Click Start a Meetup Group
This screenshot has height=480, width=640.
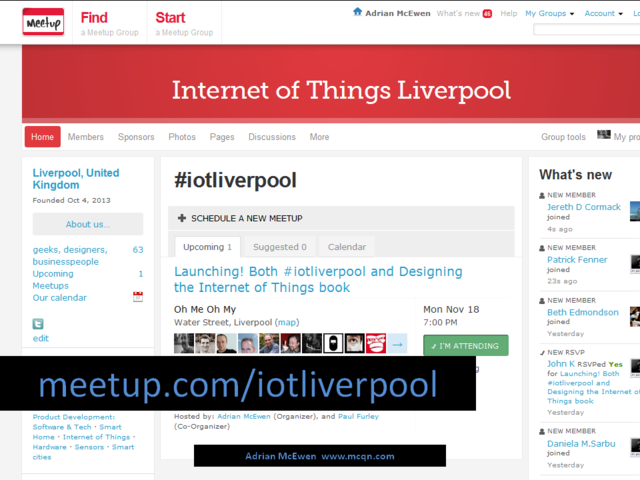[184, 23]
